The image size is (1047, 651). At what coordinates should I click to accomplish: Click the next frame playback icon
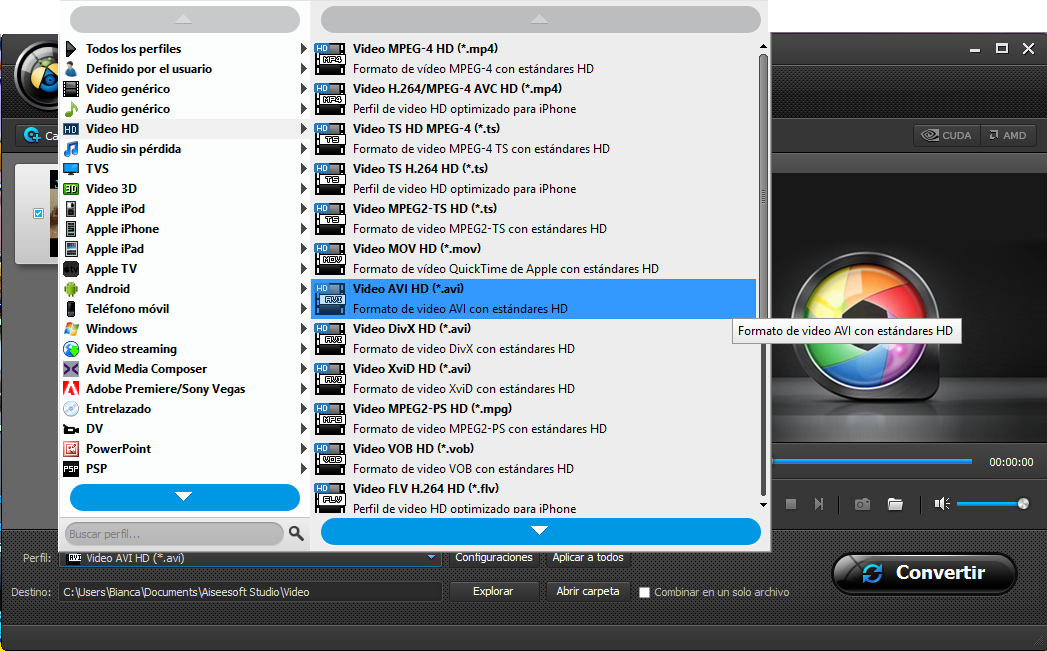(x=819, y=504)
